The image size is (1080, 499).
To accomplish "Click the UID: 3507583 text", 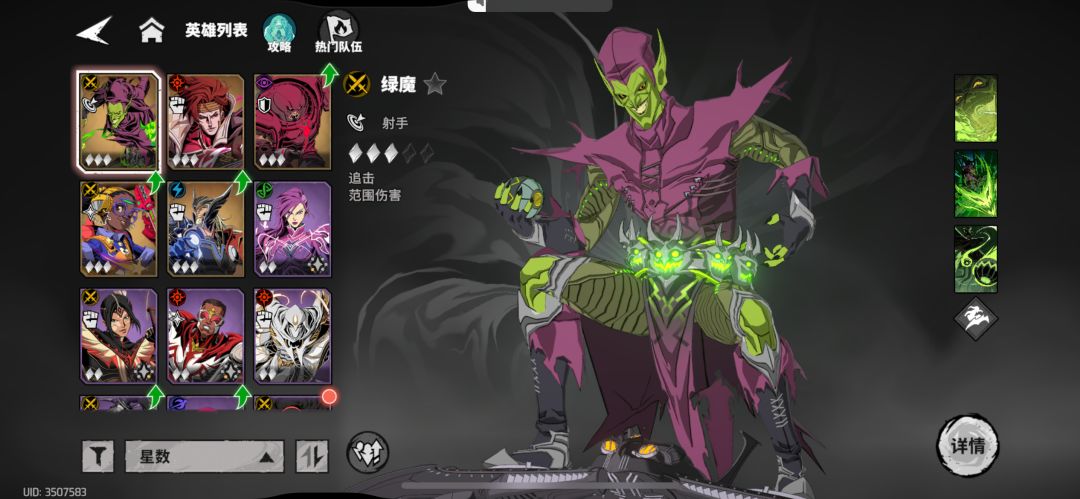I will point(55,492).
